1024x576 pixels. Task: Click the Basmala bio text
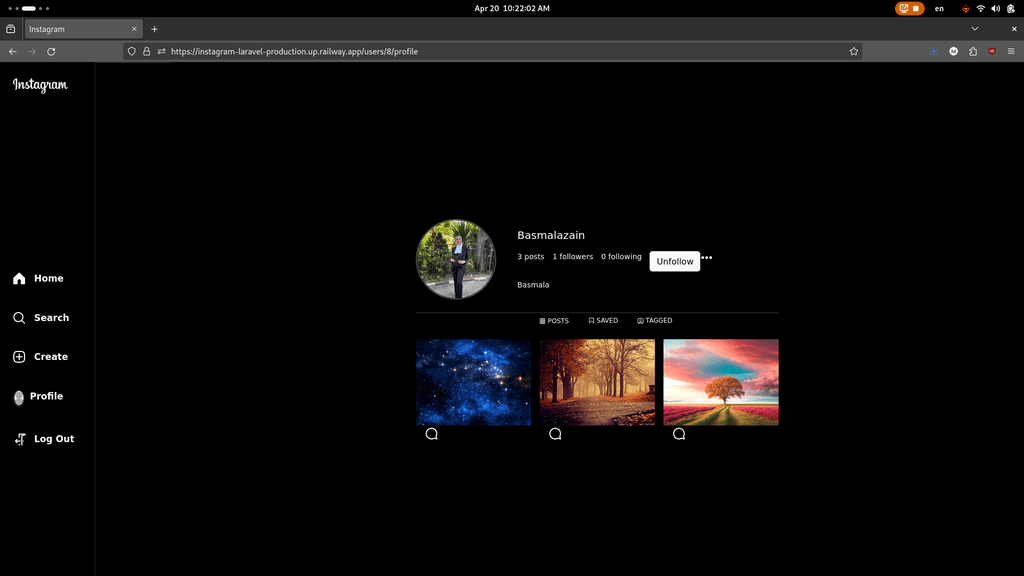(x=533, y=285)
